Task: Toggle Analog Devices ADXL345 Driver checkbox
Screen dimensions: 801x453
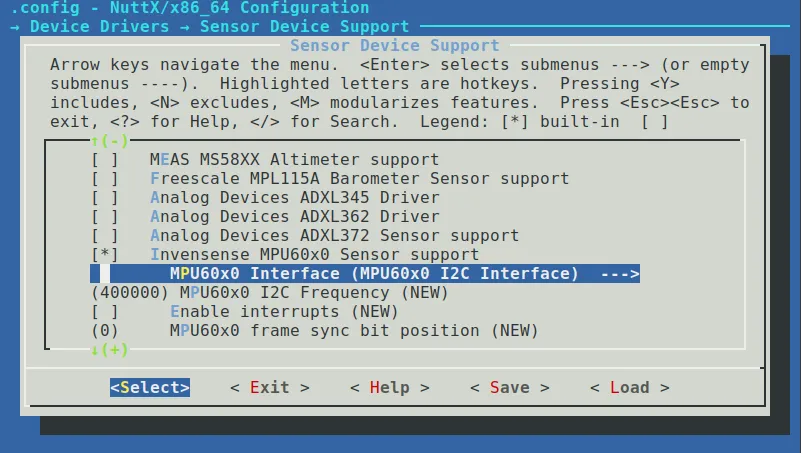Action: (x=105, y=198)
